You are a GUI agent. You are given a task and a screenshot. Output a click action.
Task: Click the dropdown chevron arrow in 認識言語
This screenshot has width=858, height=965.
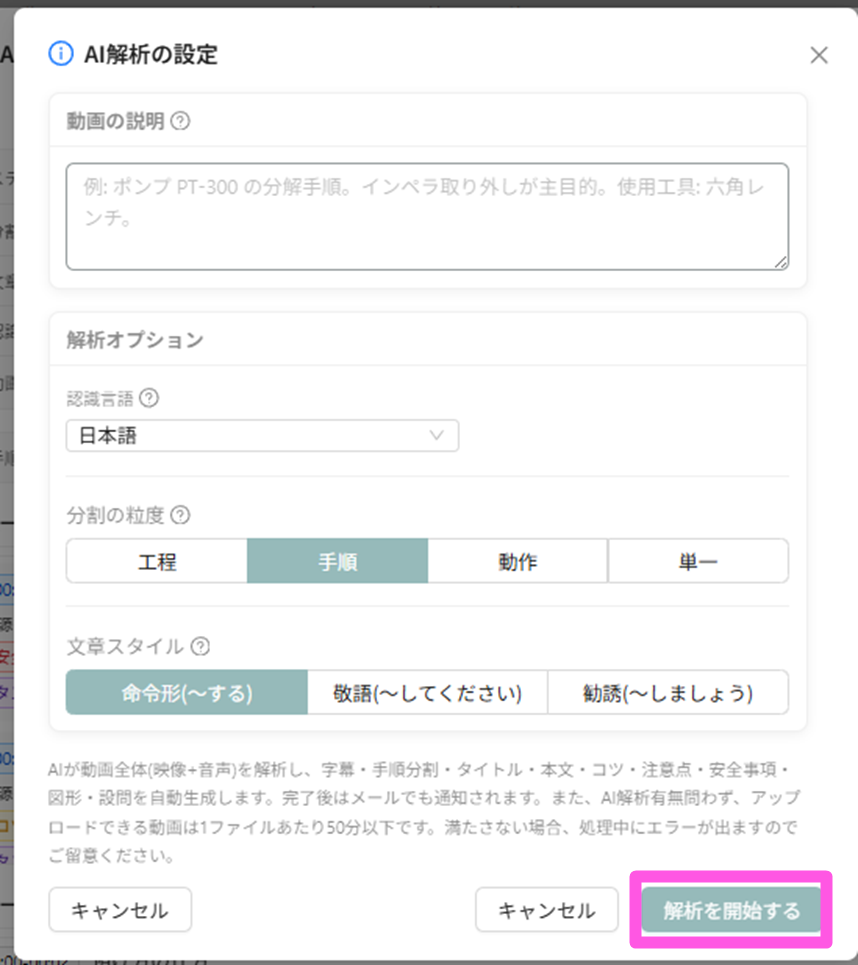436,436
